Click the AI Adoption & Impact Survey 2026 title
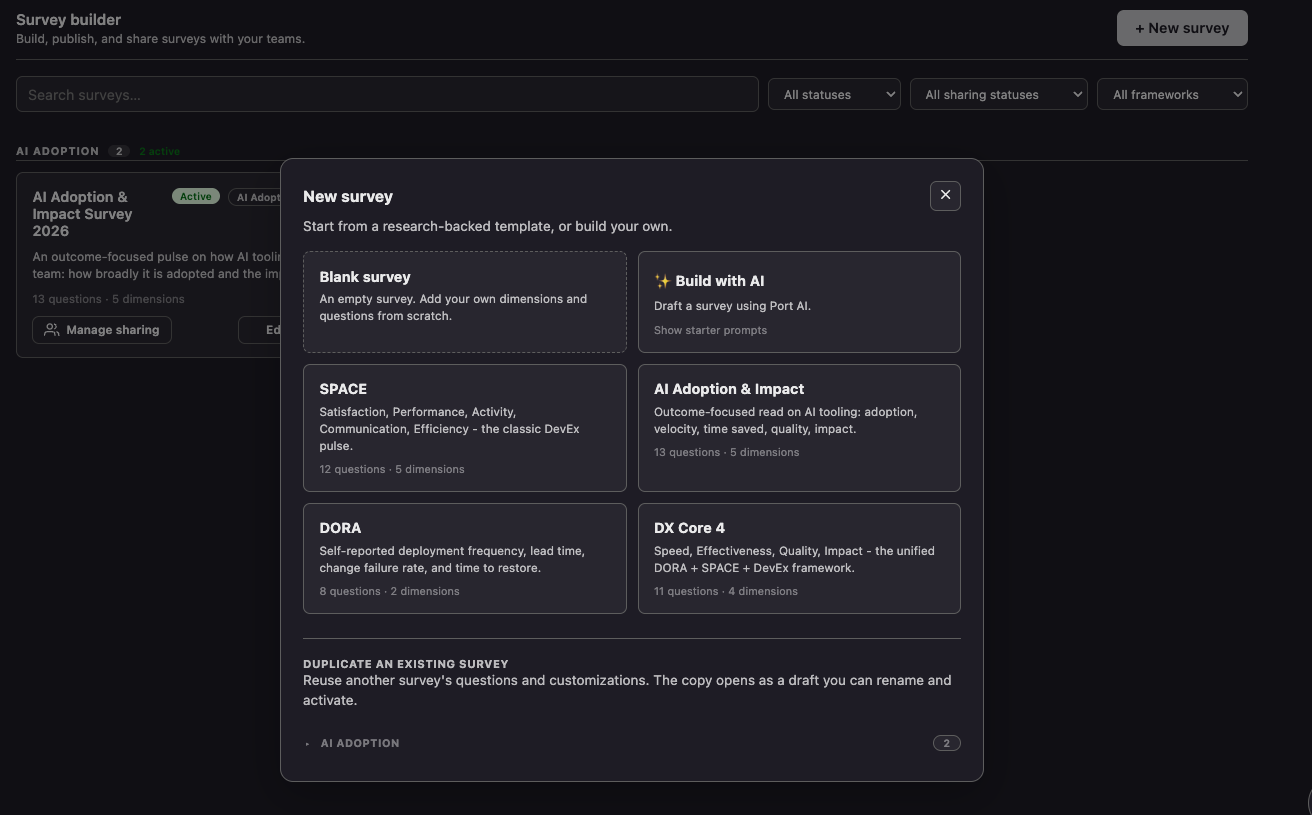Screen dimensions: 1312x815 pos(82,214)
